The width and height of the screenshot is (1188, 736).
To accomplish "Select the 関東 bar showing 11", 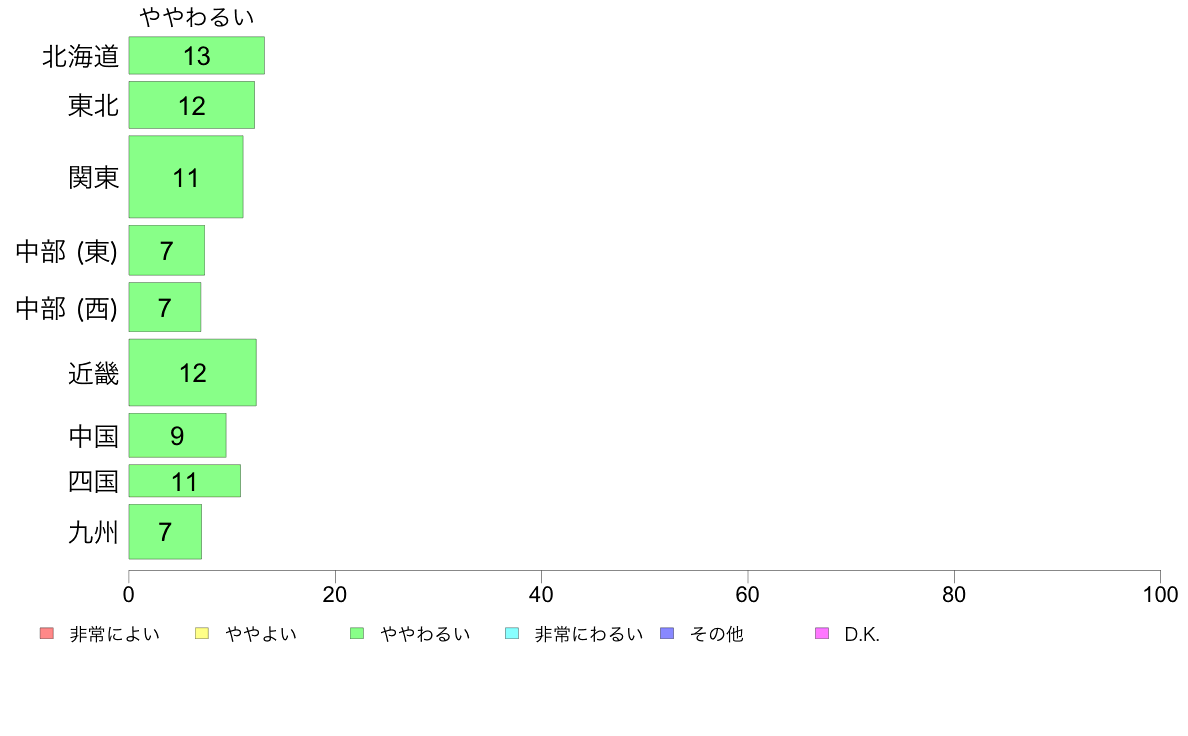I will click(186, 177).
